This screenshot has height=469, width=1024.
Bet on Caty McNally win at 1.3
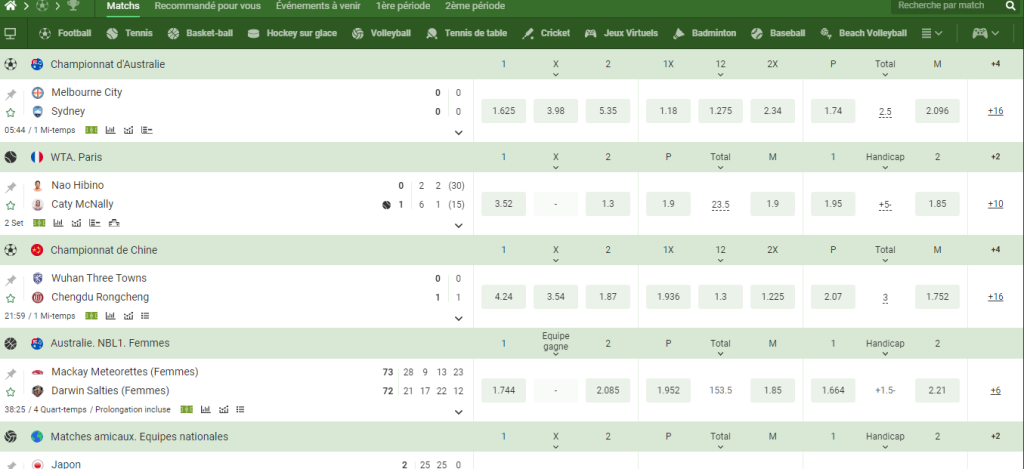pyautogui.click(x=608, y=204)
